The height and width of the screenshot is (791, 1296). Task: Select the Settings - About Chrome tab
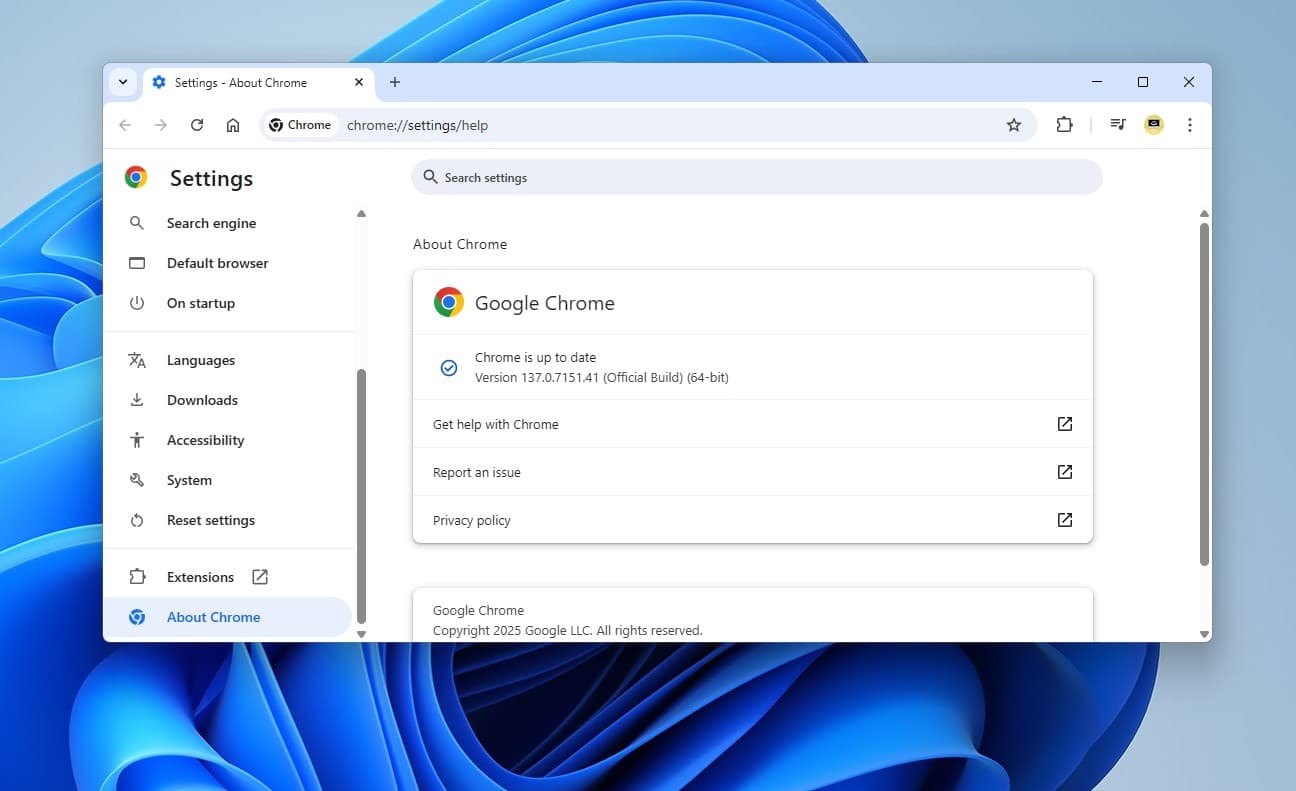click(259, 82)
